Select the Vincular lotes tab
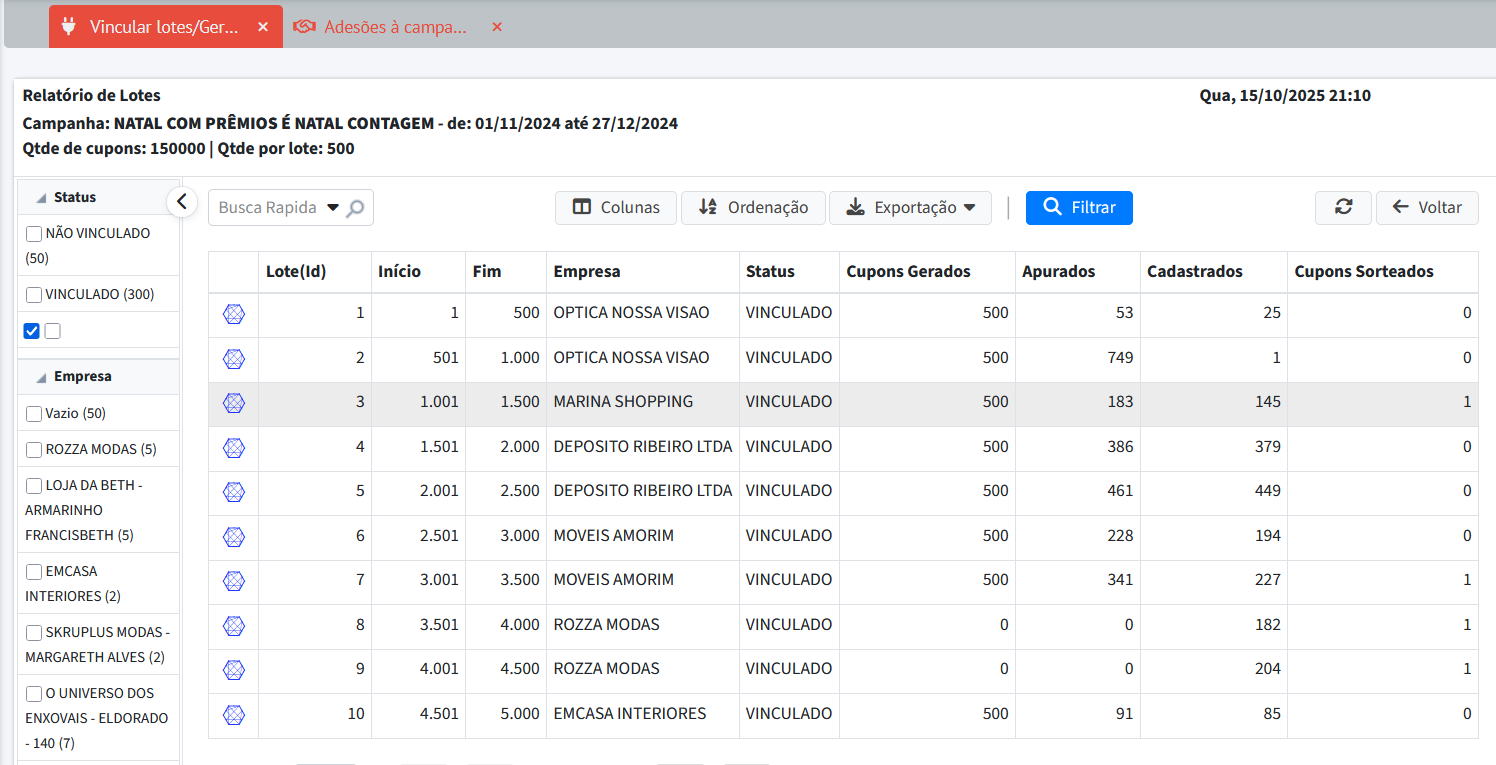Screen dimensions: 1496x765 pos(163,27)
